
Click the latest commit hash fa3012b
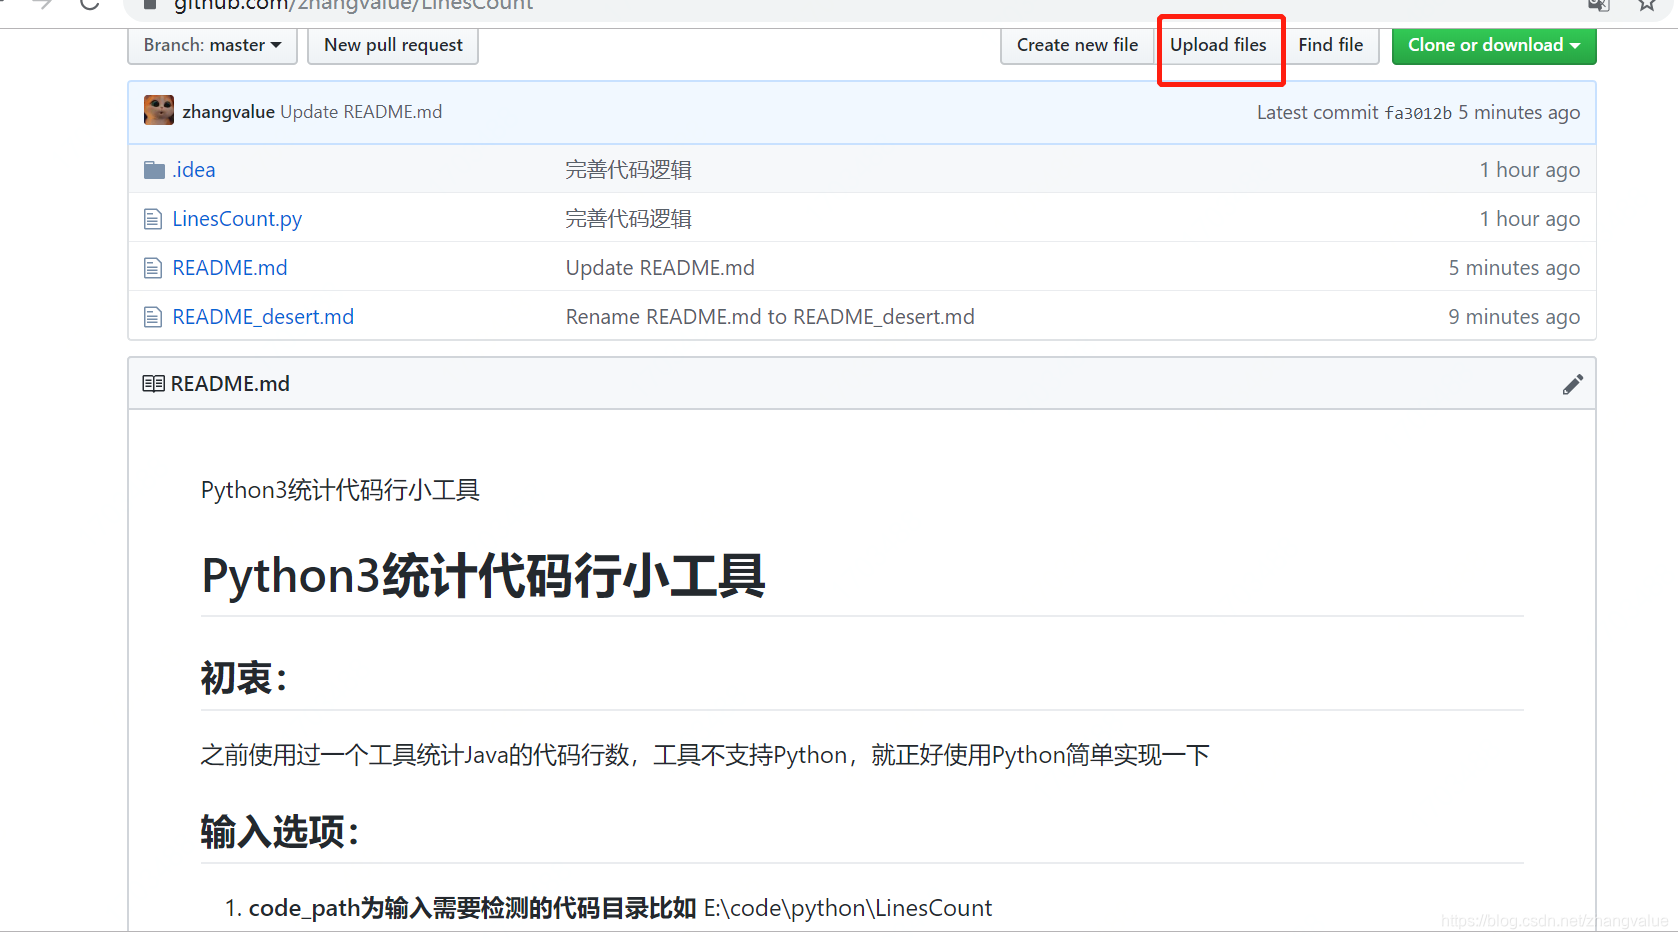pos(1418,112)
